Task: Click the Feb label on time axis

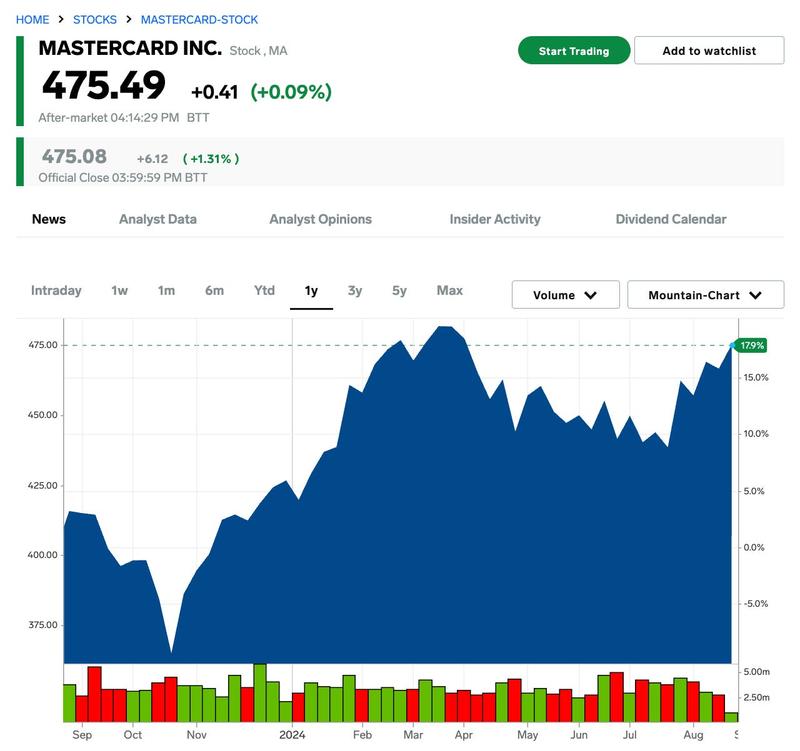Action: (x=362, y=735)
